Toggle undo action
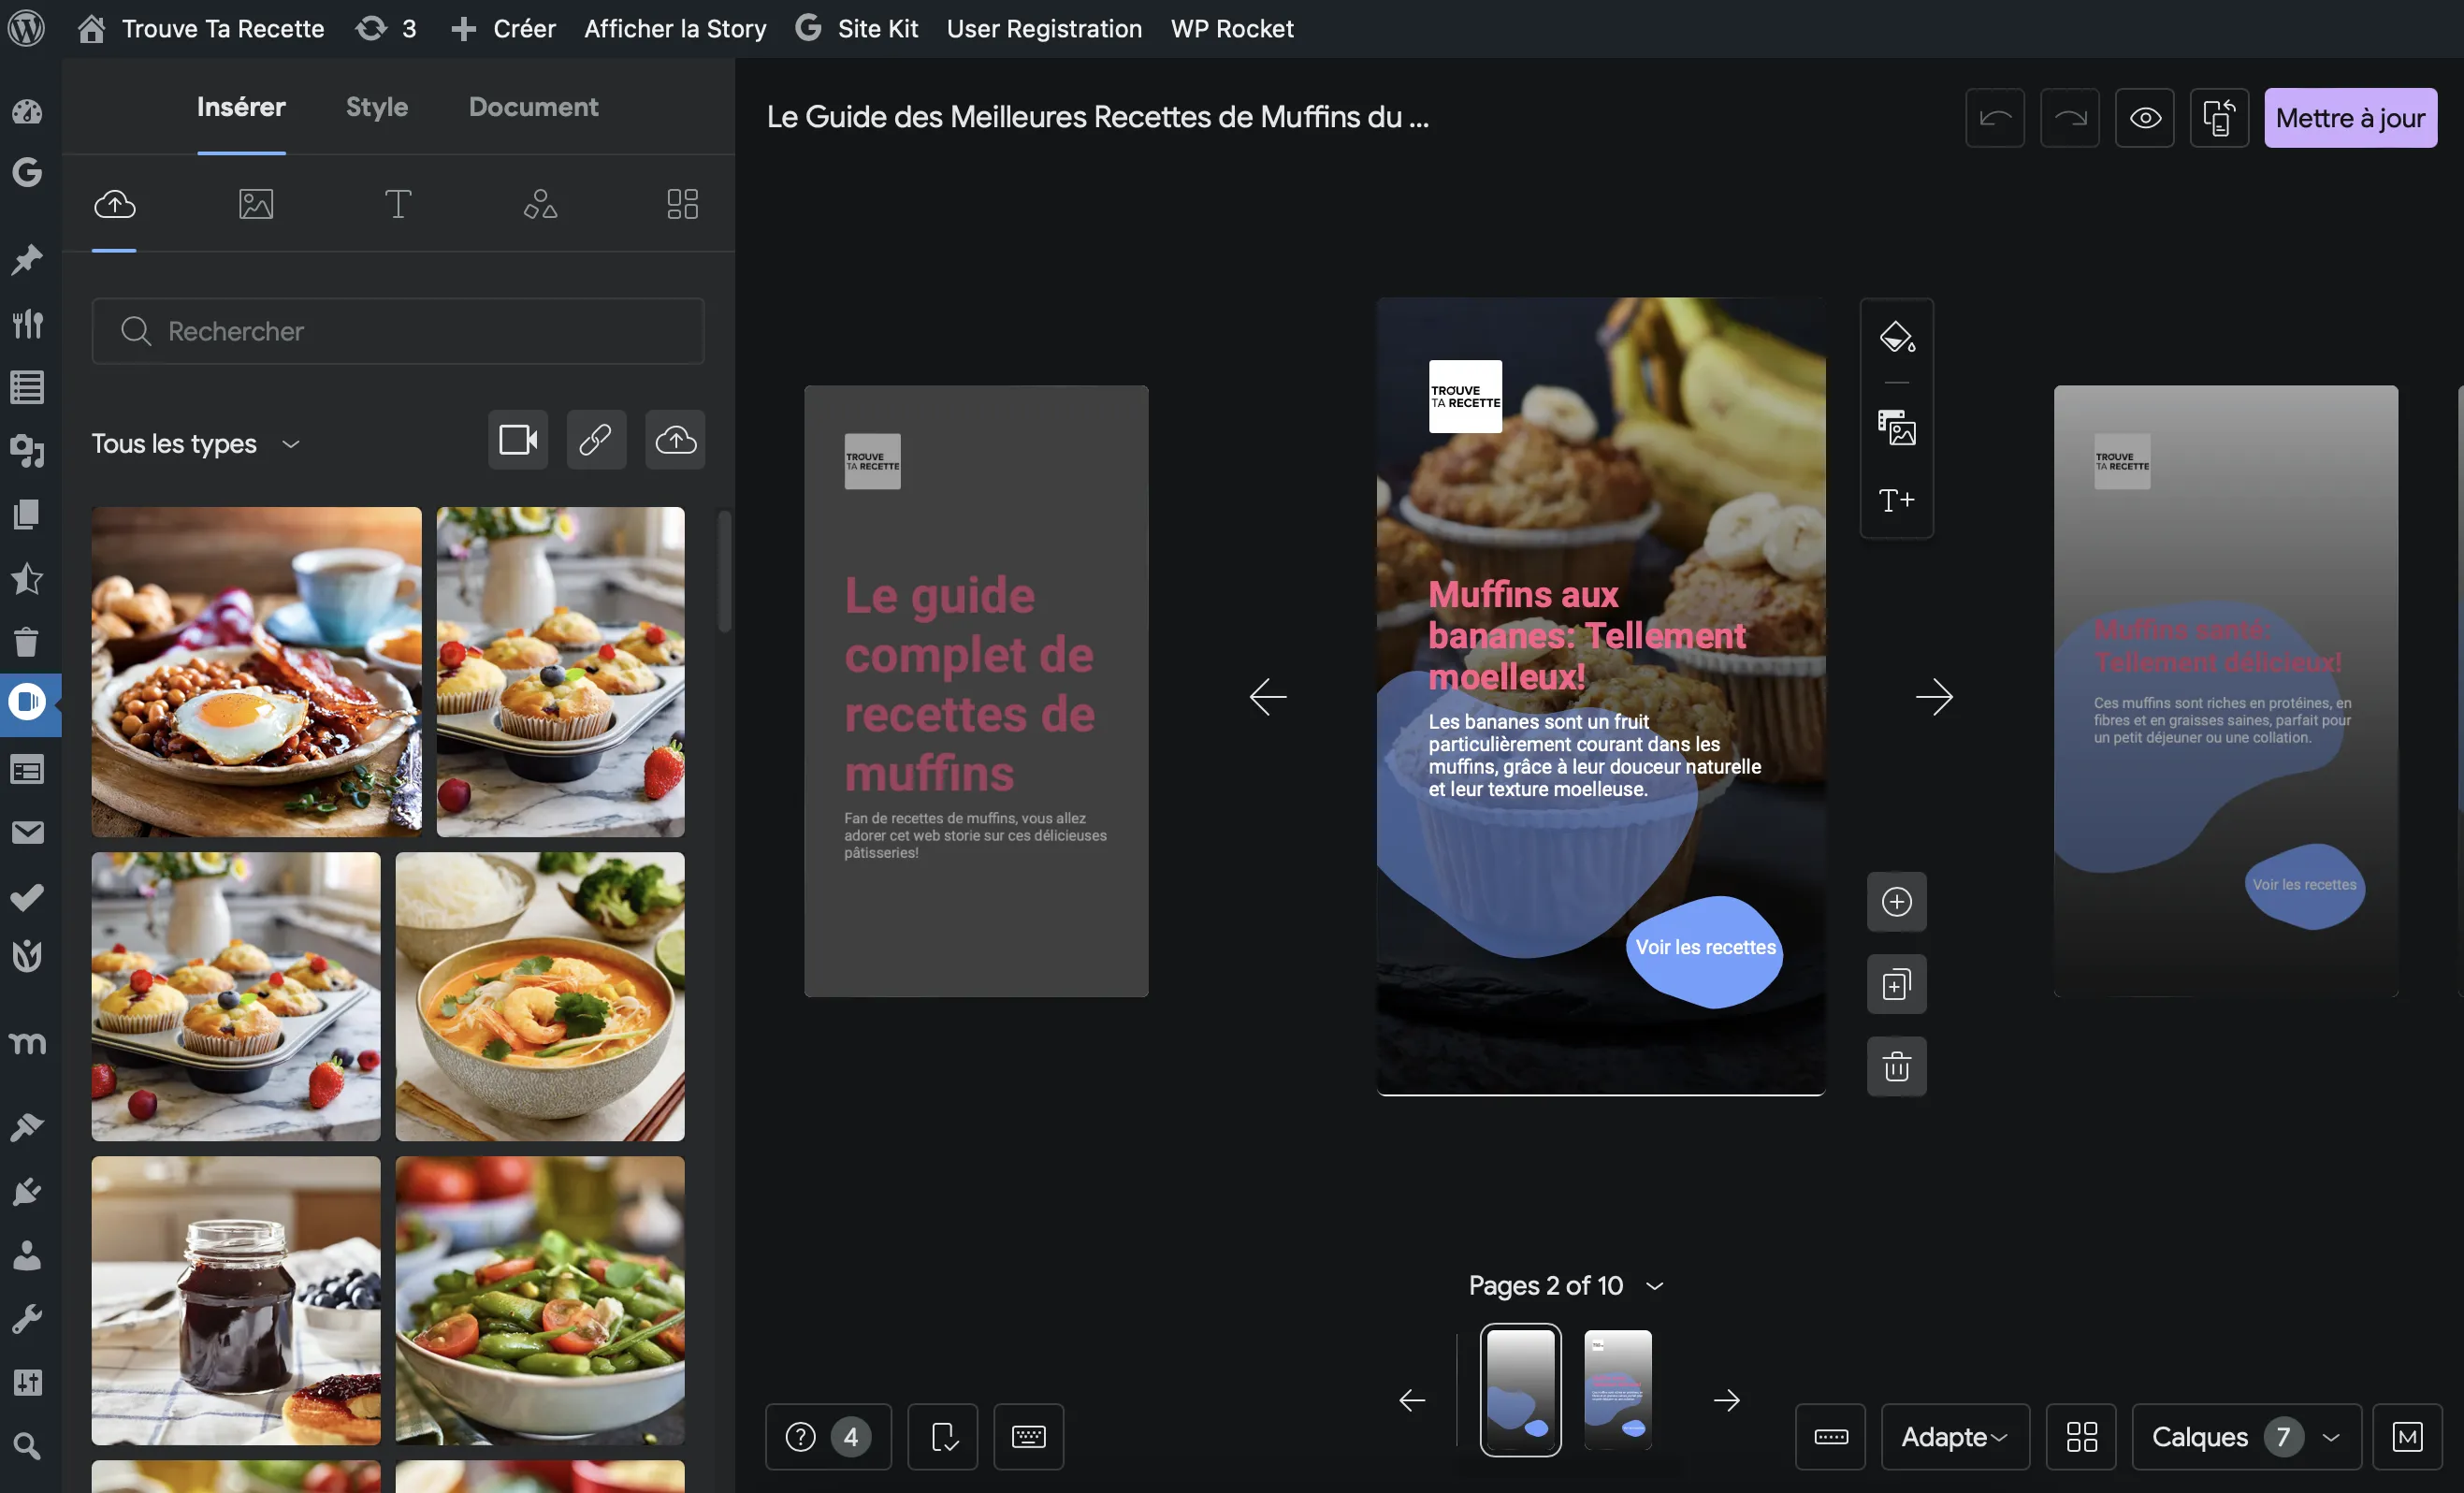 (1994, 116)
